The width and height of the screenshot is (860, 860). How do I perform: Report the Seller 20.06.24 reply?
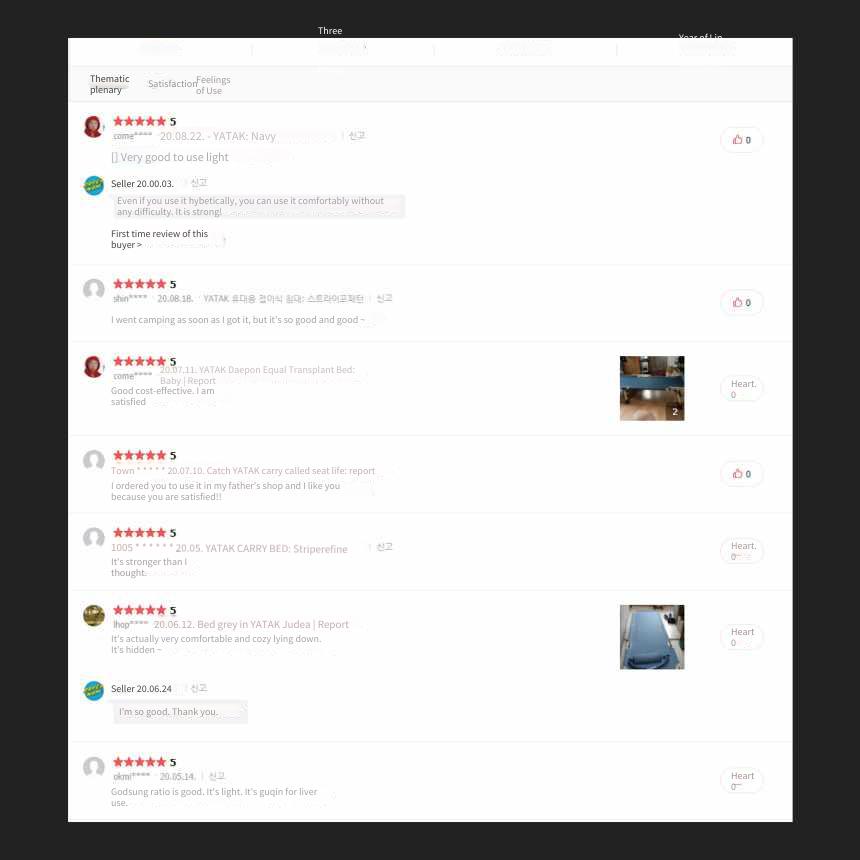[199, 688]
